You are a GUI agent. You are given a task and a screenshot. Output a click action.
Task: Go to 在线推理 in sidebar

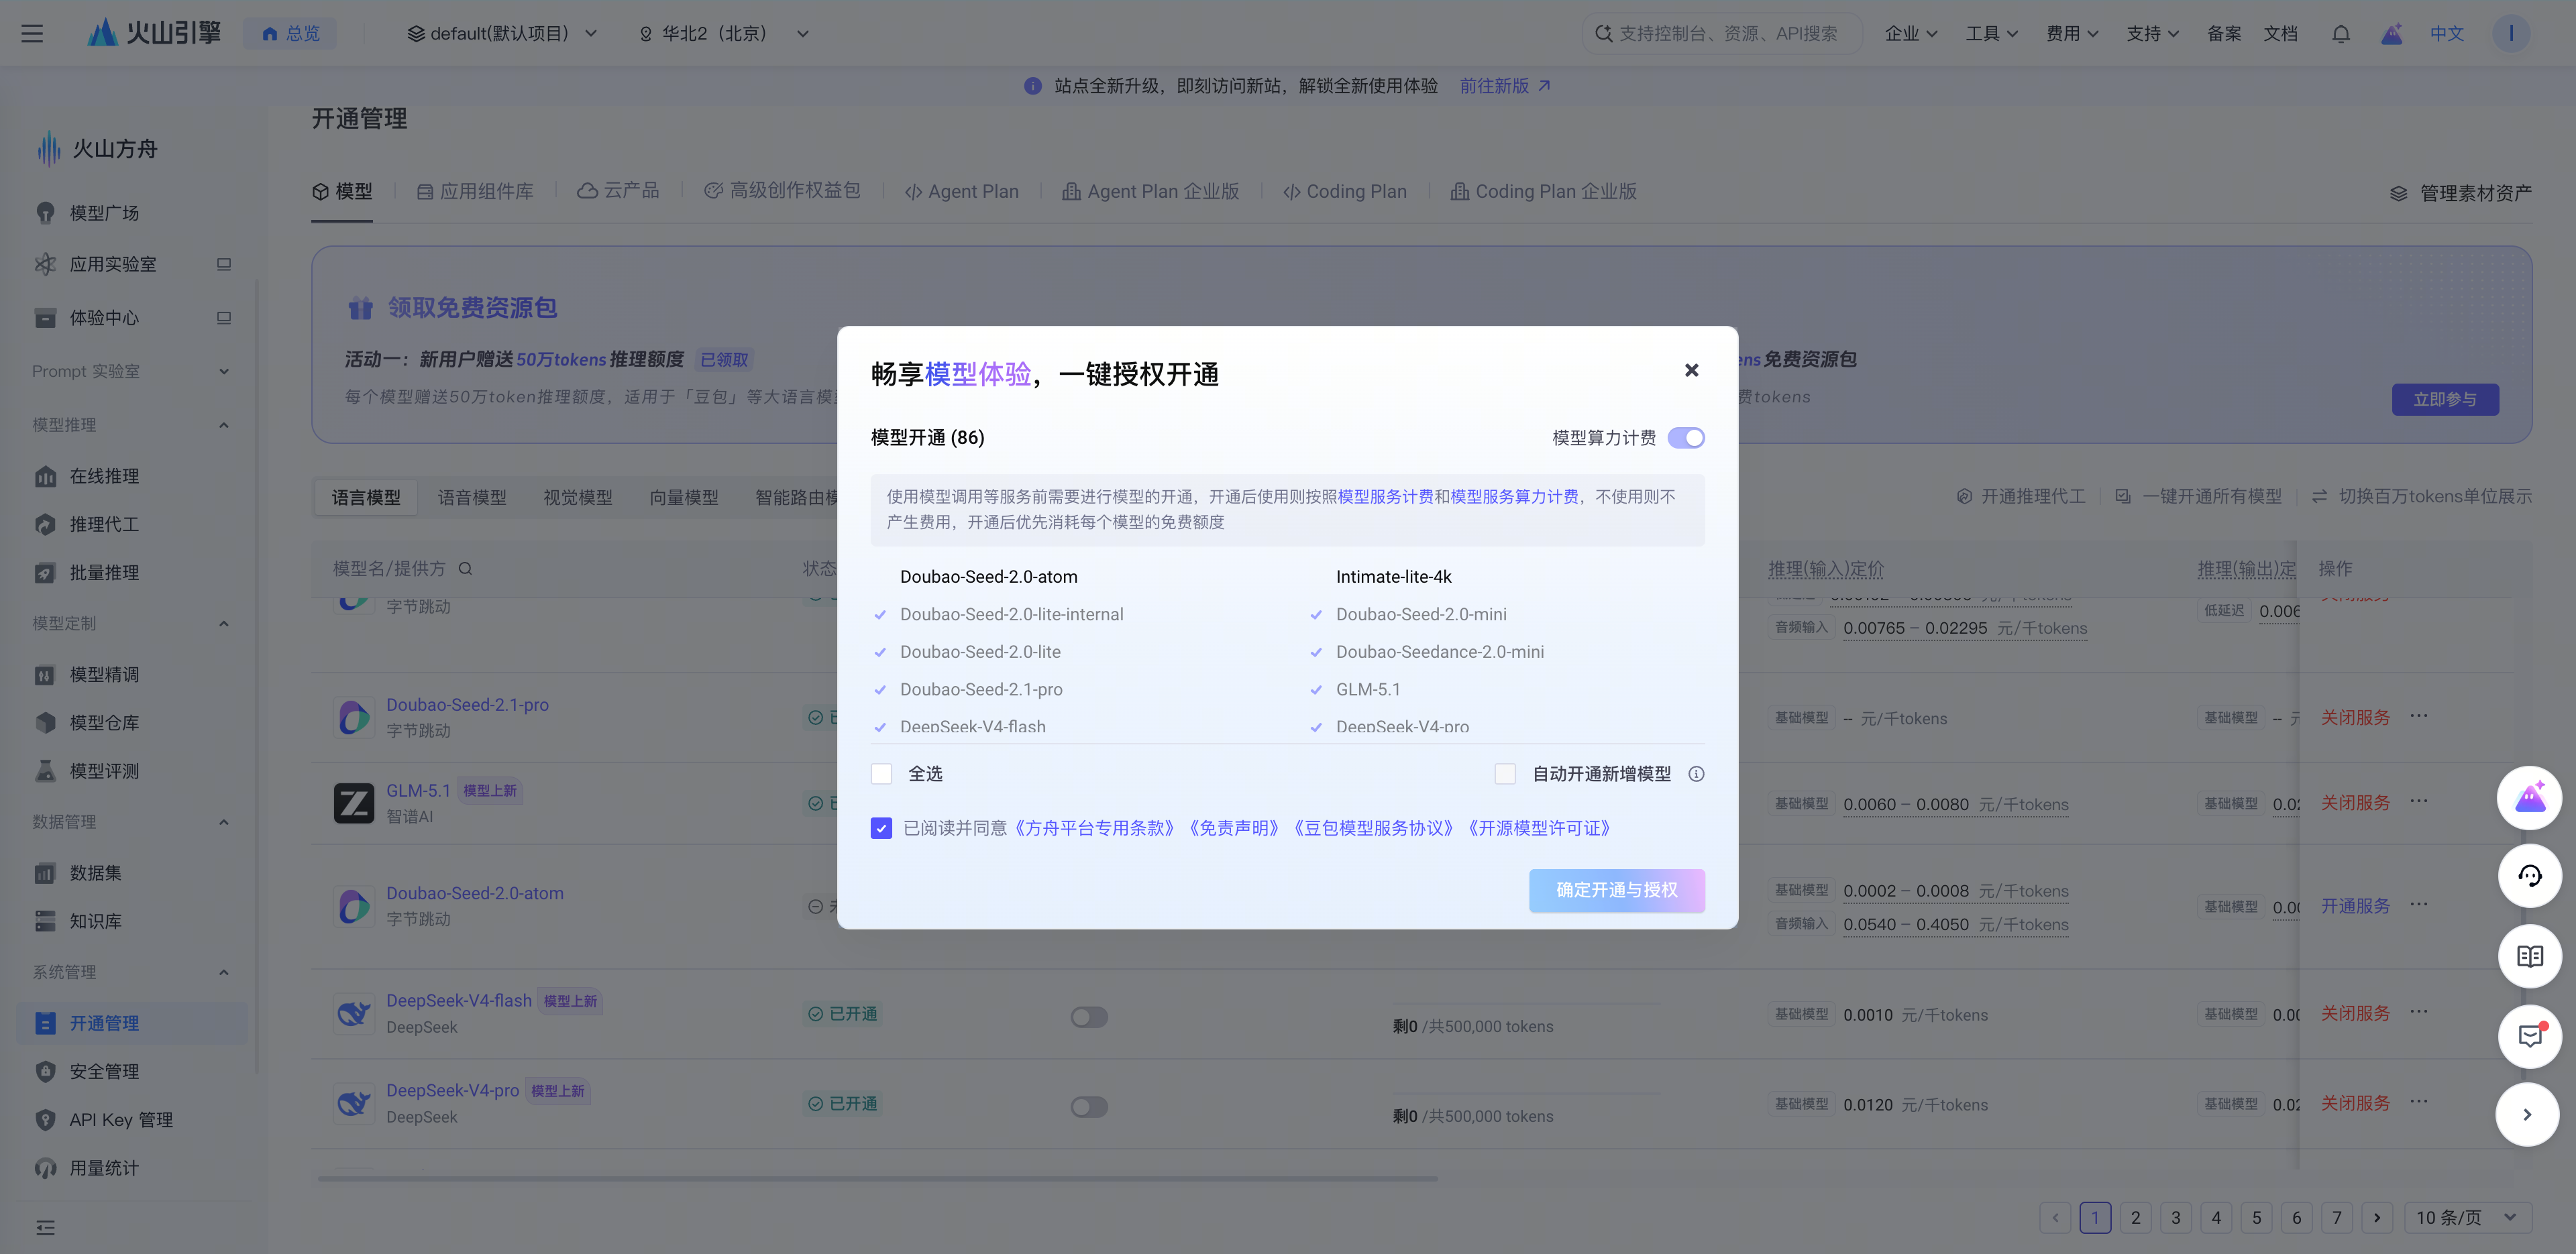104,476
